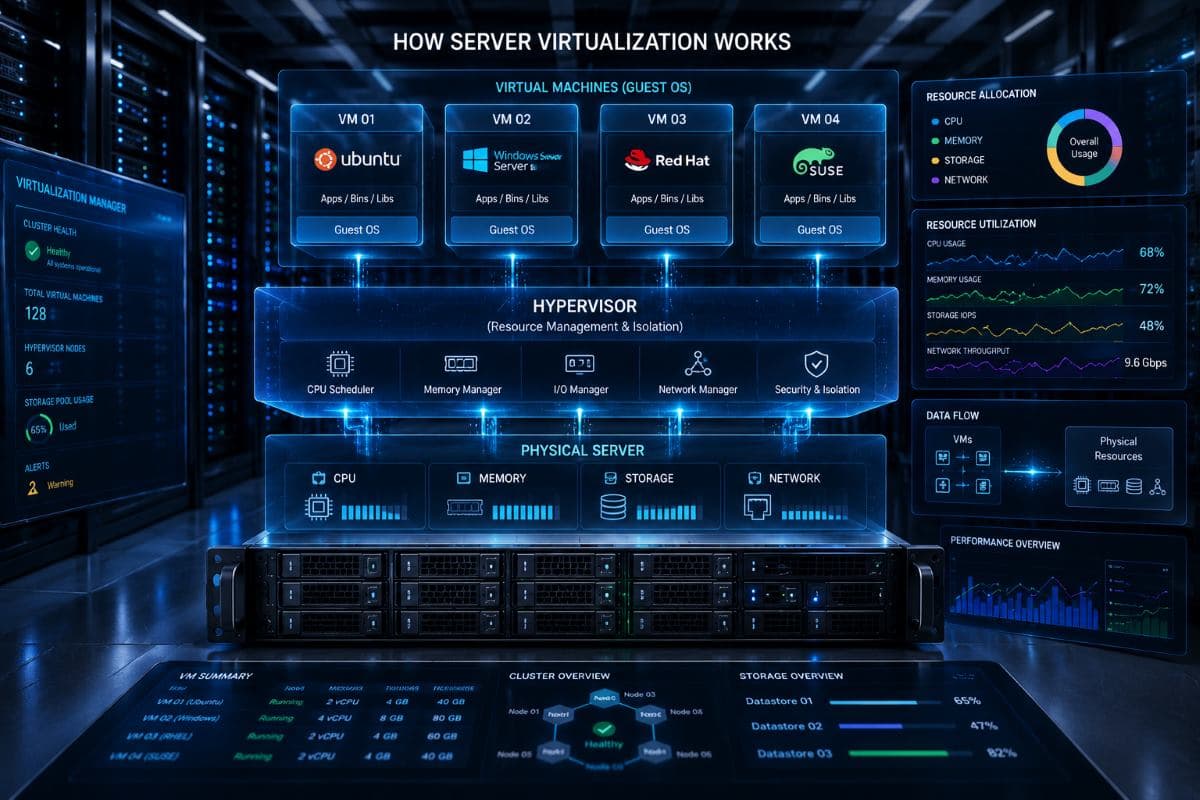
Task: Select the VM 02 header
Action: (512, 120)
